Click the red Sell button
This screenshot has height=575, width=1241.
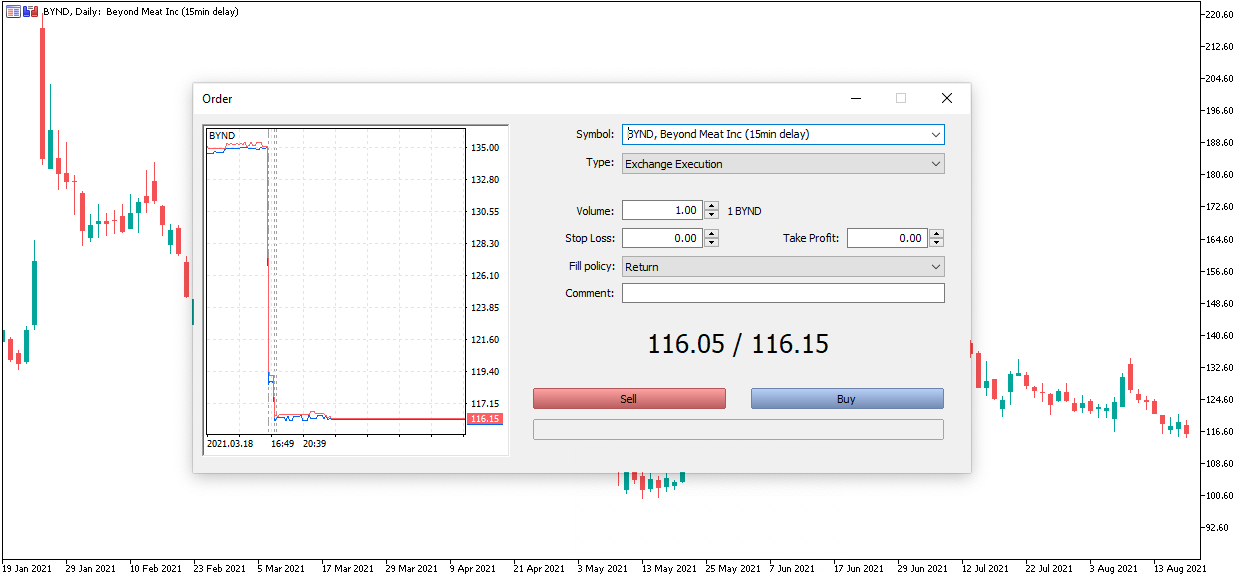[x=629, y=399]
